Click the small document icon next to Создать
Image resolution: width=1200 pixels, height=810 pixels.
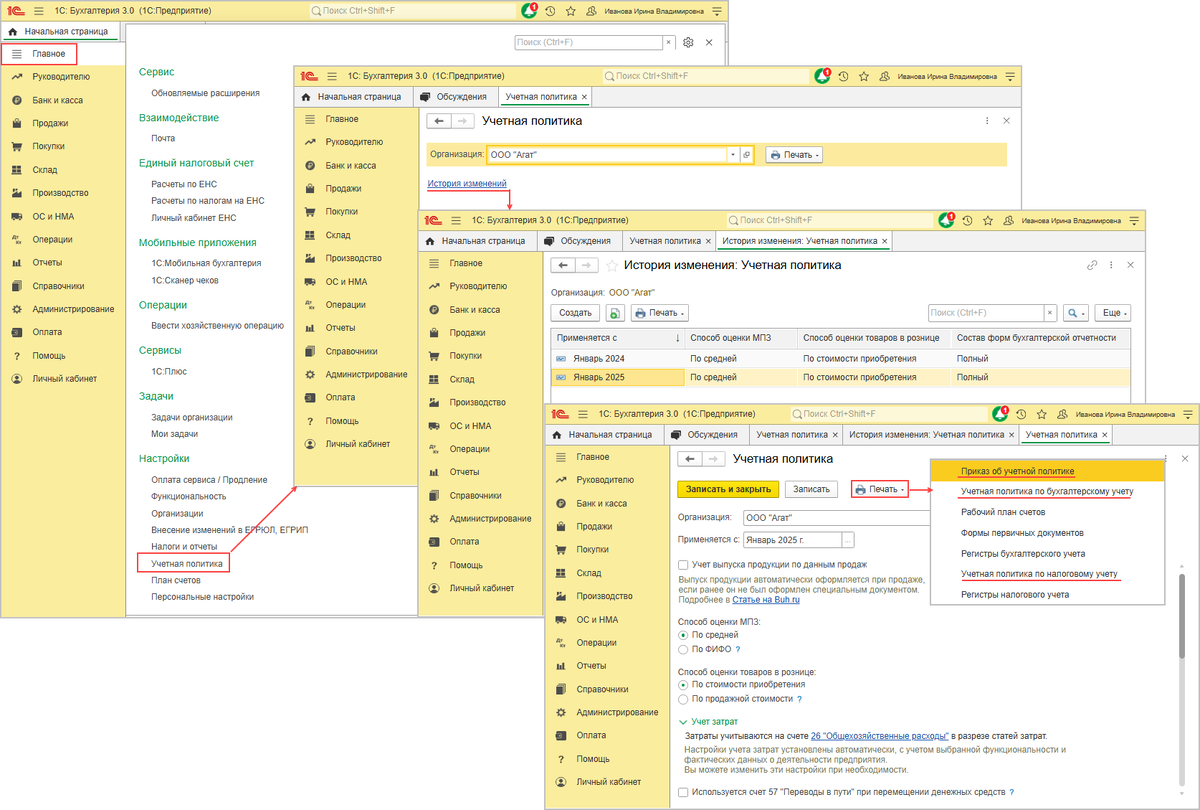click(615, 313)
